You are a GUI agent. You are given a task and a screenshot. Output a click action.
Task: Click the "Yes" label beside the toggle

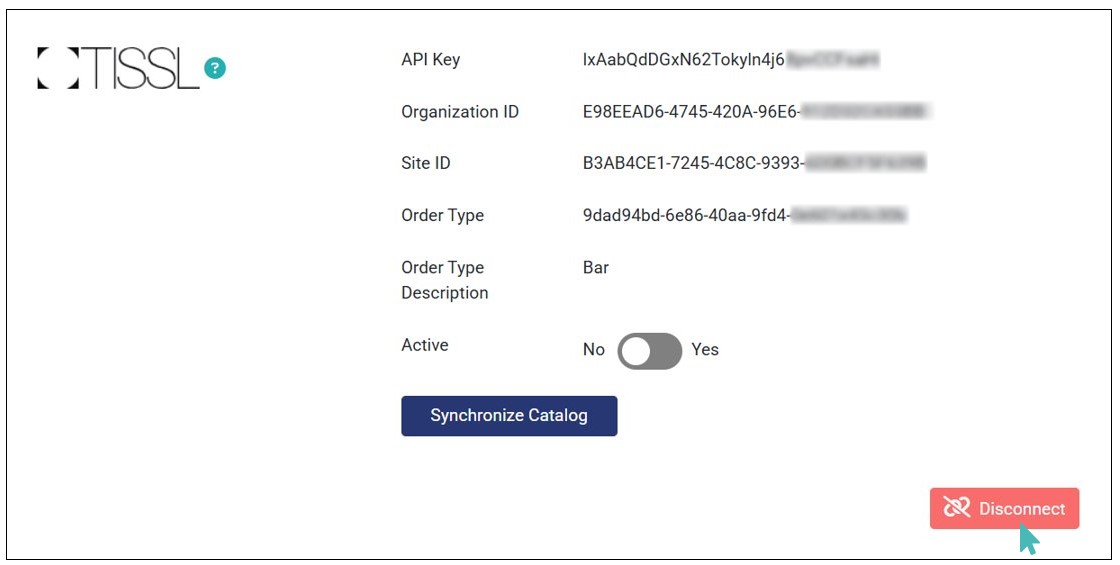click(x=705, y=350)
